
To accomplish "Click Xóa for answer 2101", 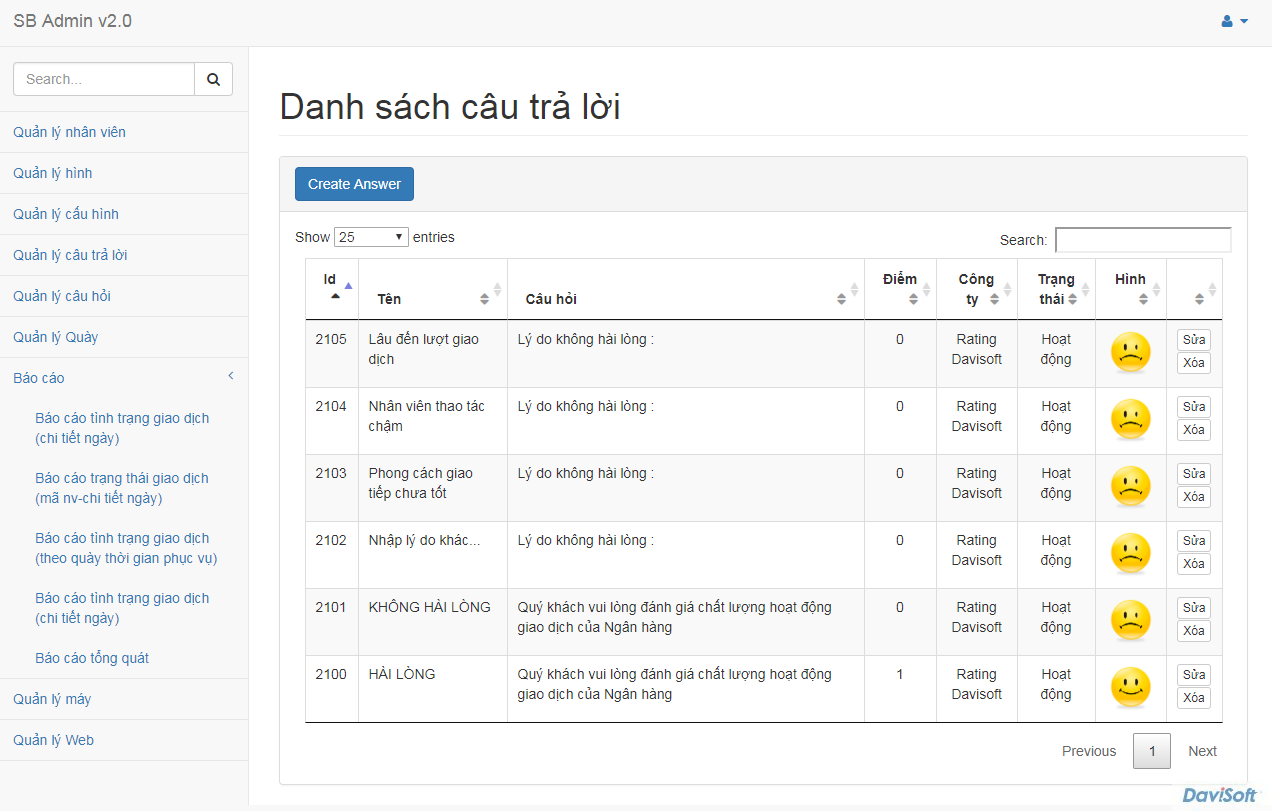I will [1193, 631].
